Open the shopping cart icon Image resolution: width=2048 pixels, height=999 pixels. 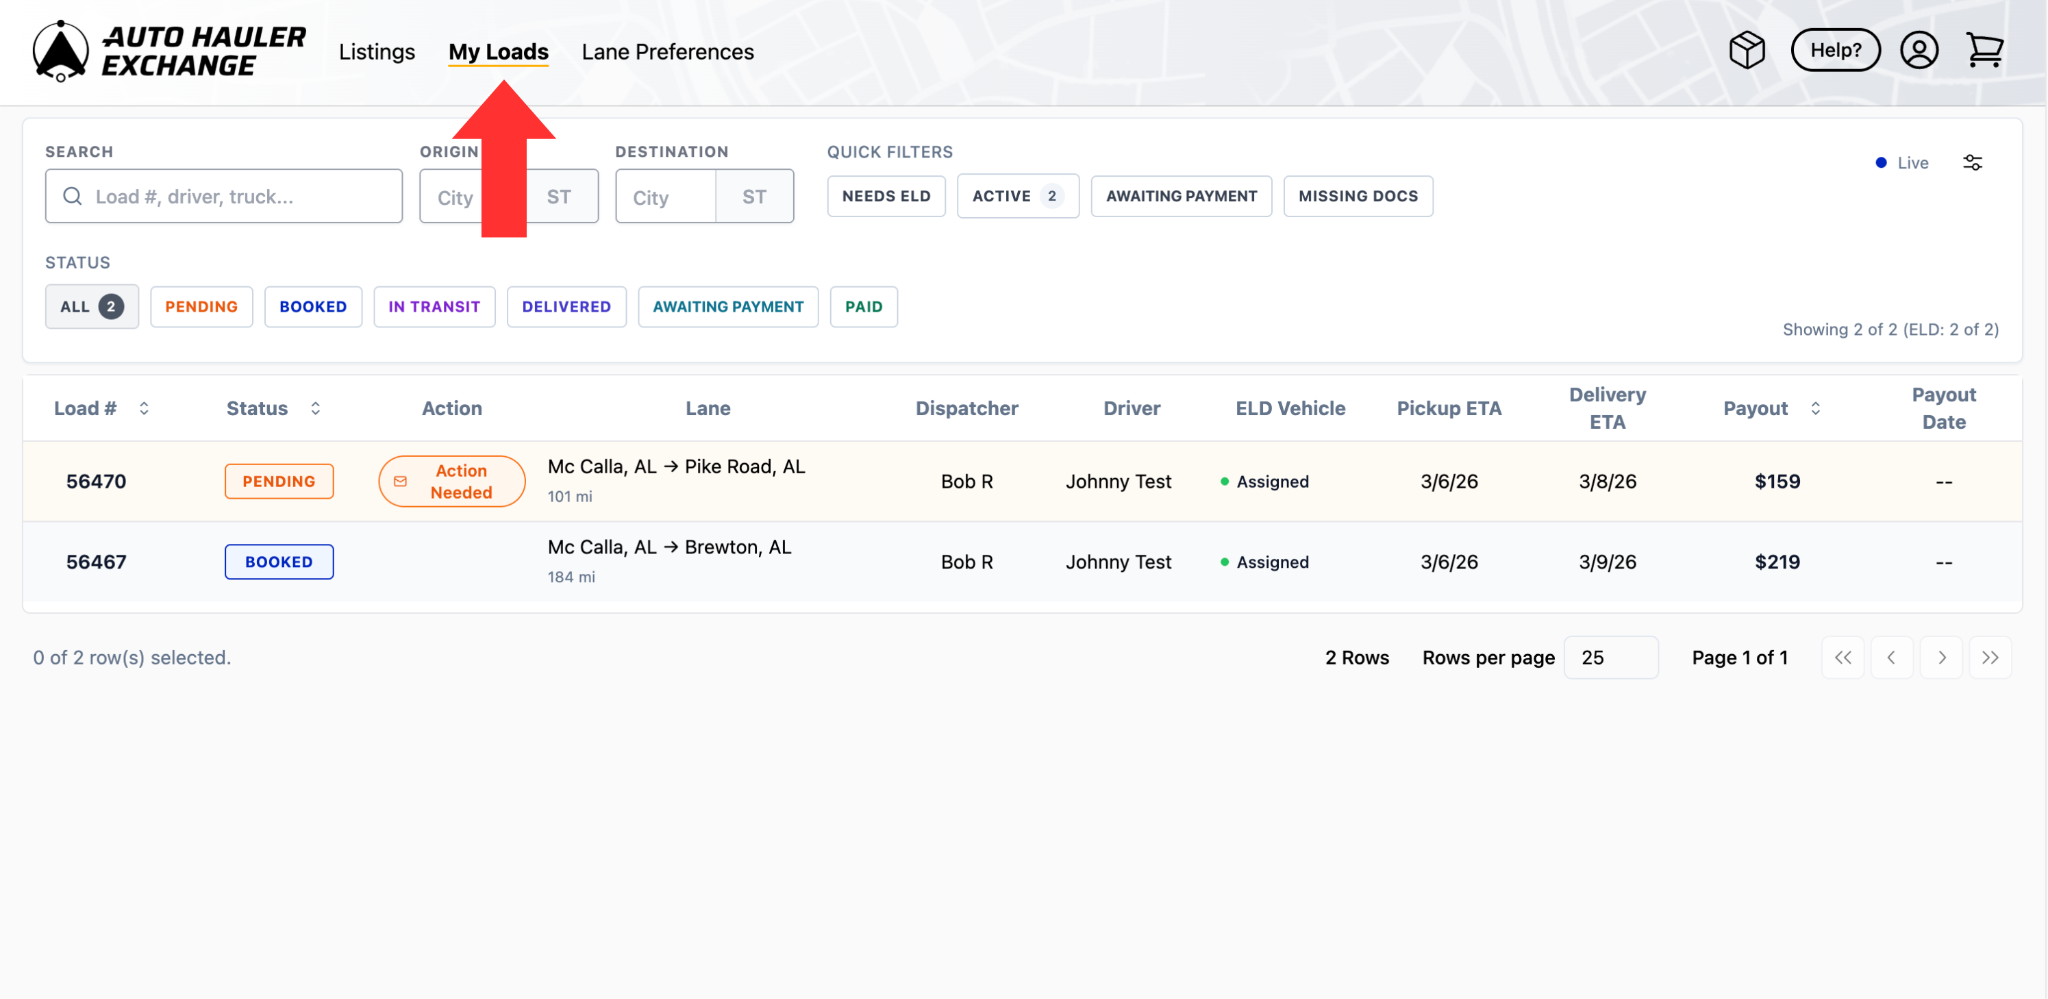click(x=1984, y=50)
